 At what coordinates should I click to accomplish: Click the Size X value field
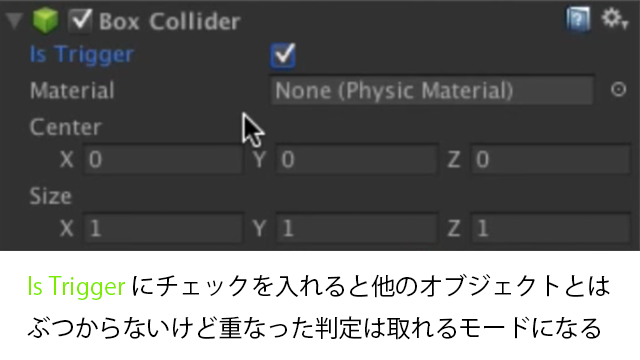(163, 228)
